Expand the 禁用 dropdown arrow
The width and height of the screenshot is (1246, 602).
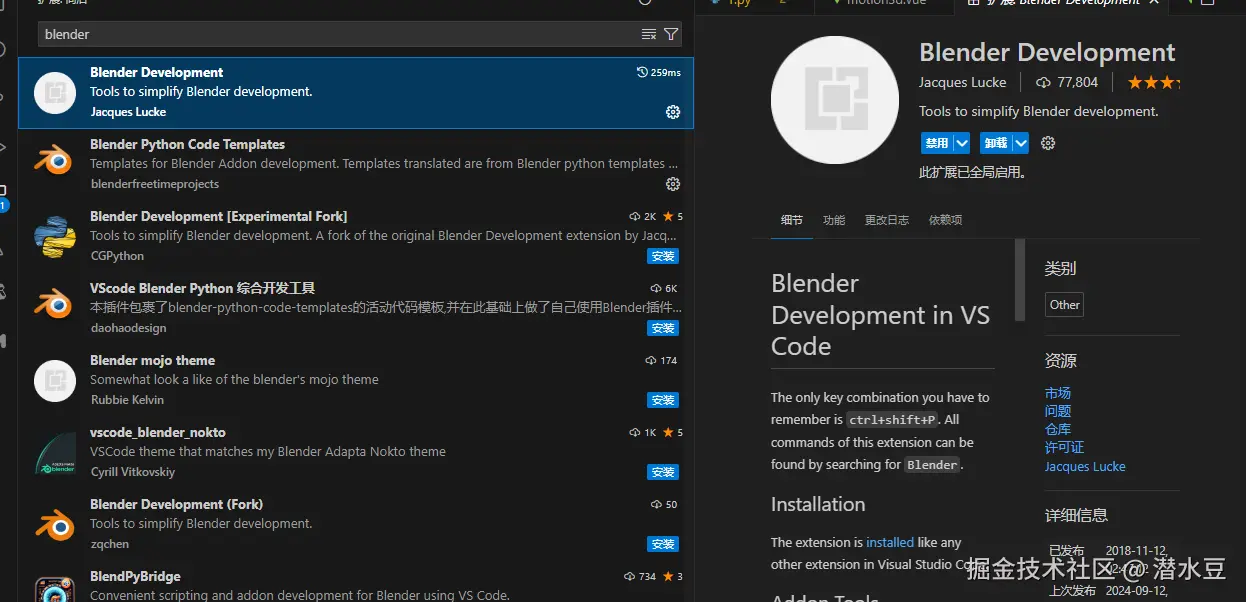[x=961, y=143]
